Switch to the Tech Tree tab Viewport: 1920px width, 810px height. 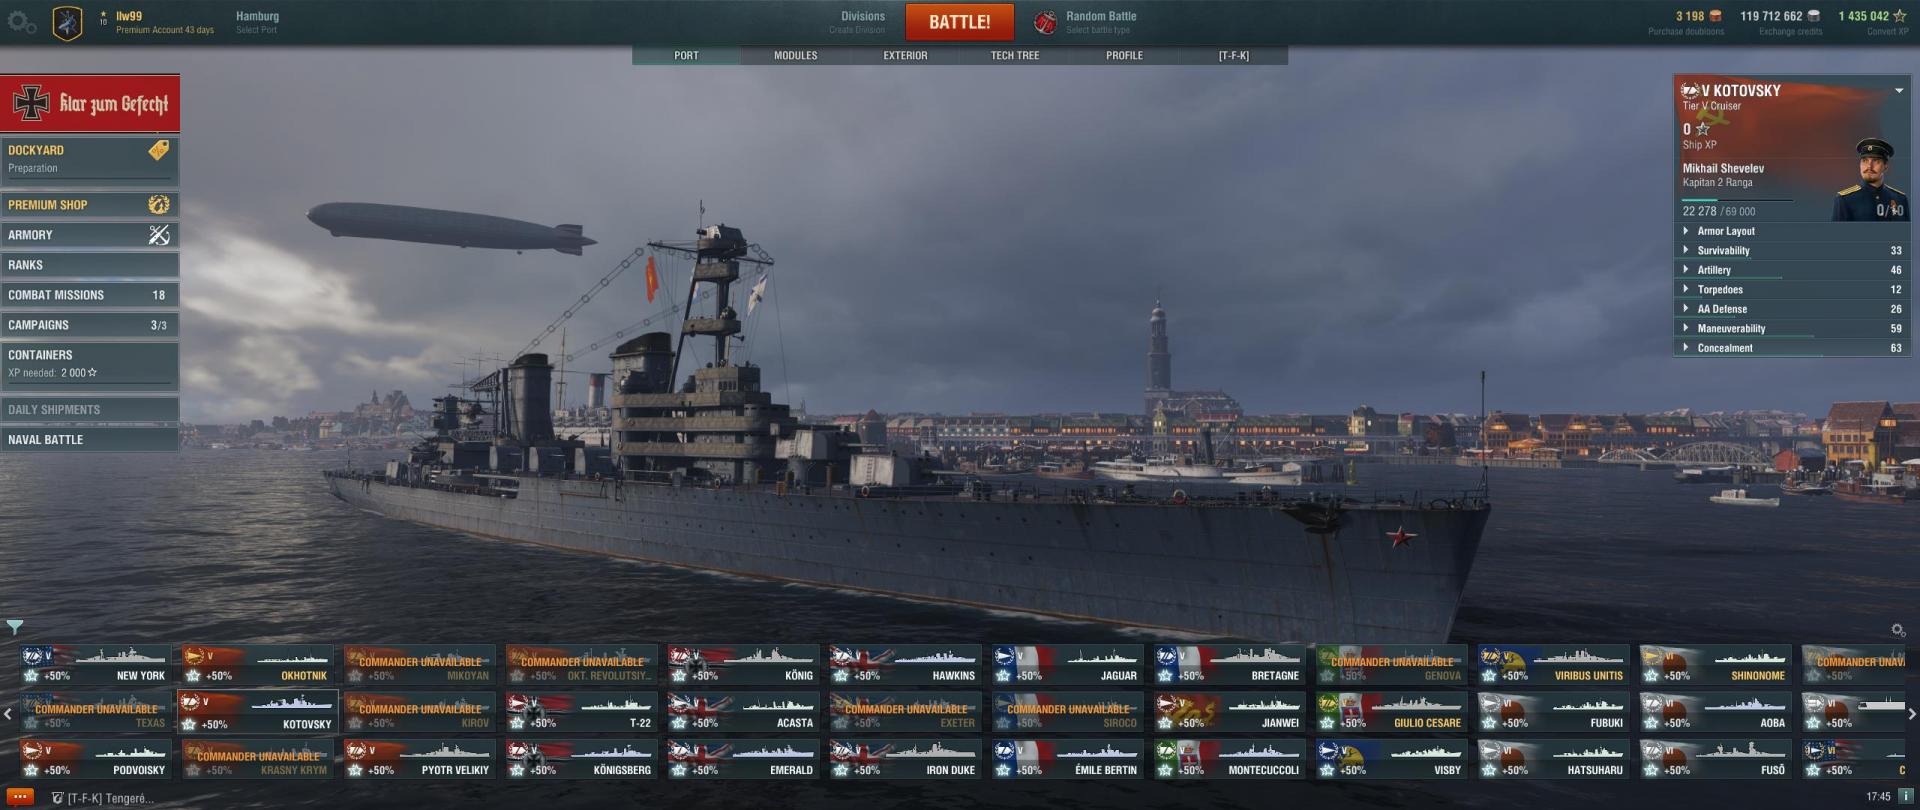[1015, 56]
